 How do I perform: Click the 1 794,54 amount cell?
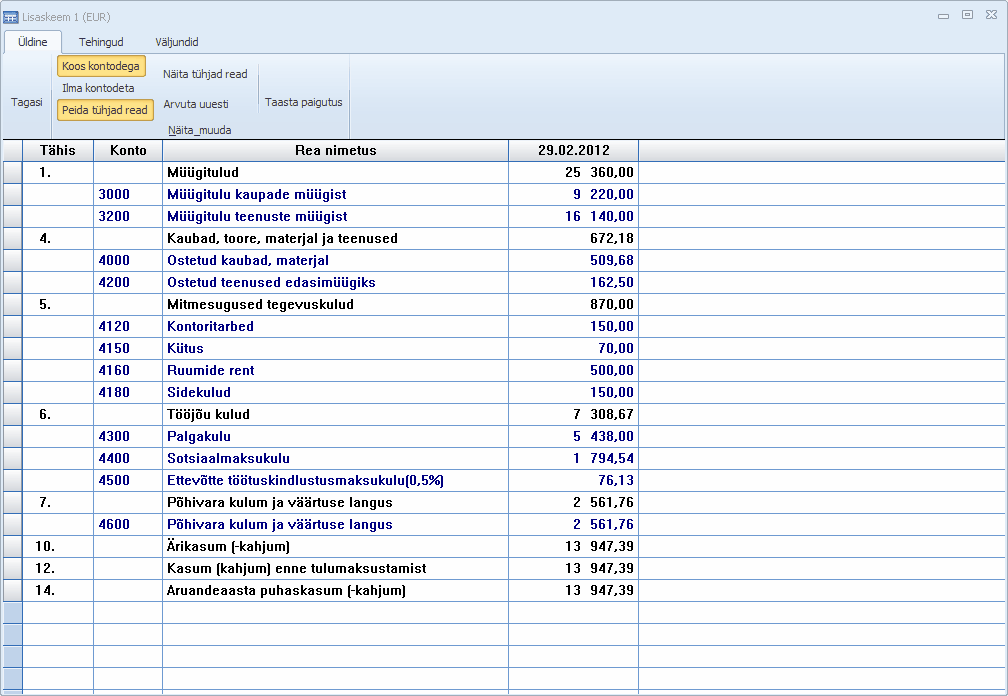coord(573,458)
